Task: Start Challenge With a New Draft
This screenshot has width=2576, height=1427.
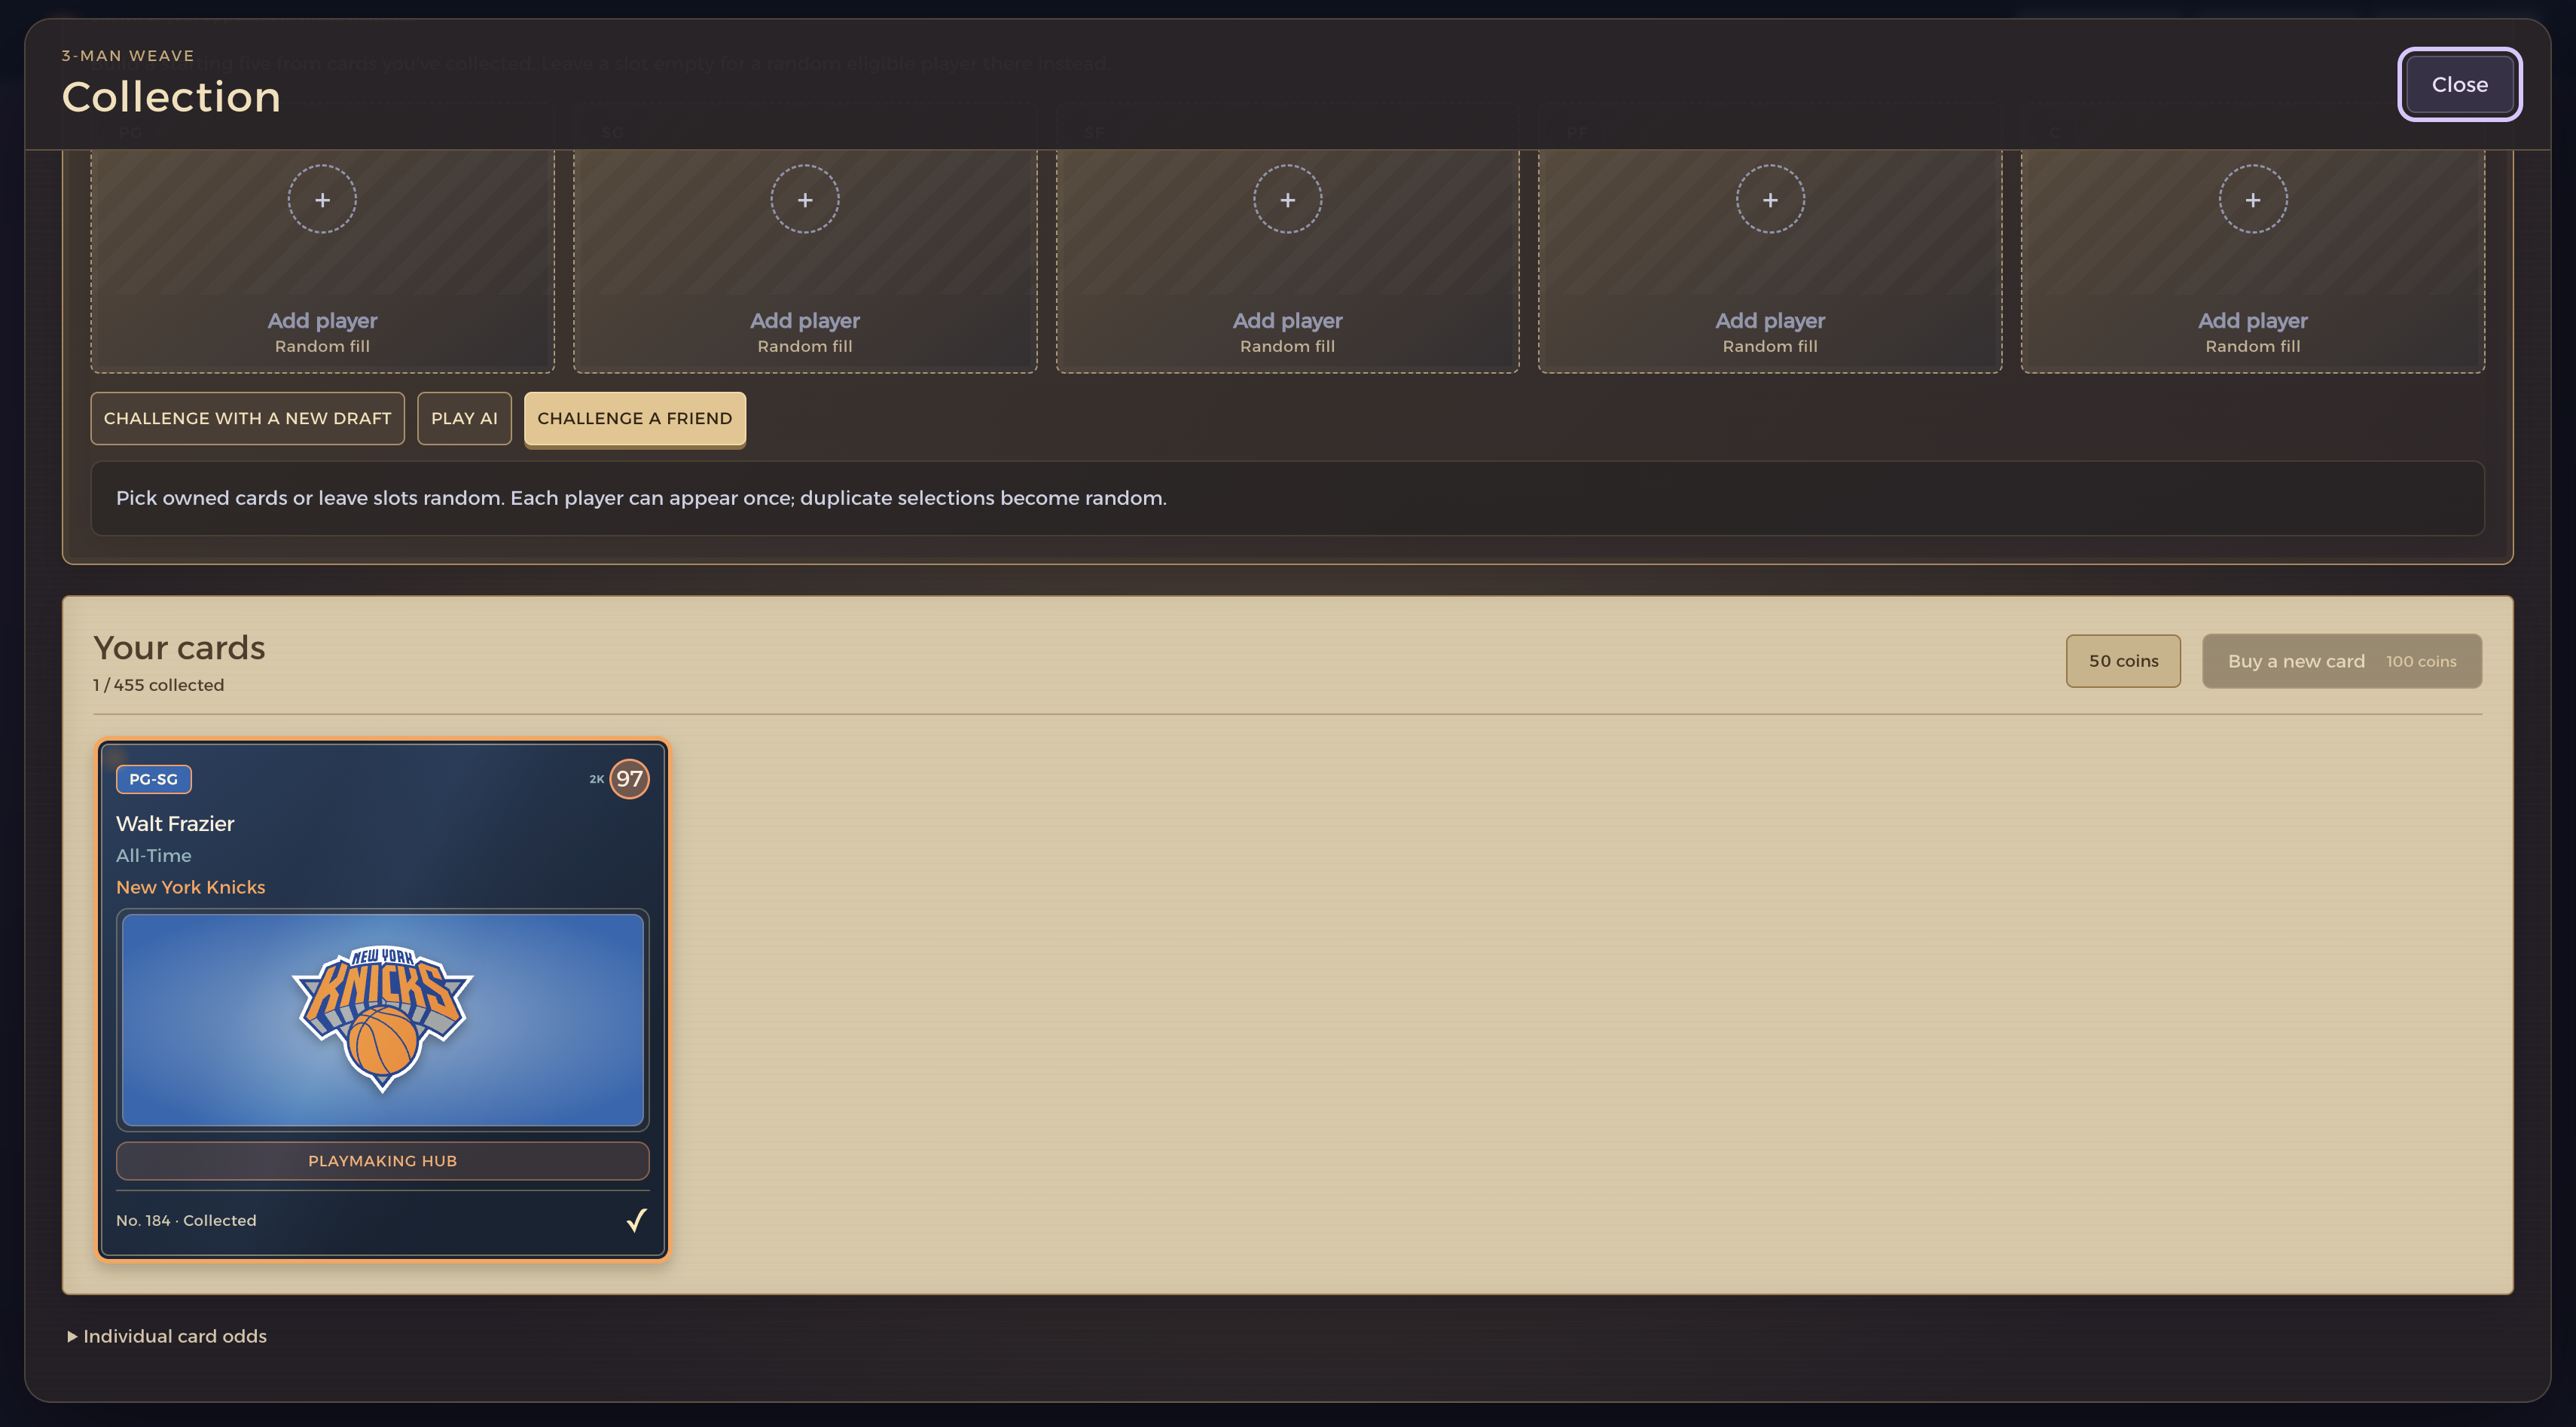Action: [x=247, y=418]
